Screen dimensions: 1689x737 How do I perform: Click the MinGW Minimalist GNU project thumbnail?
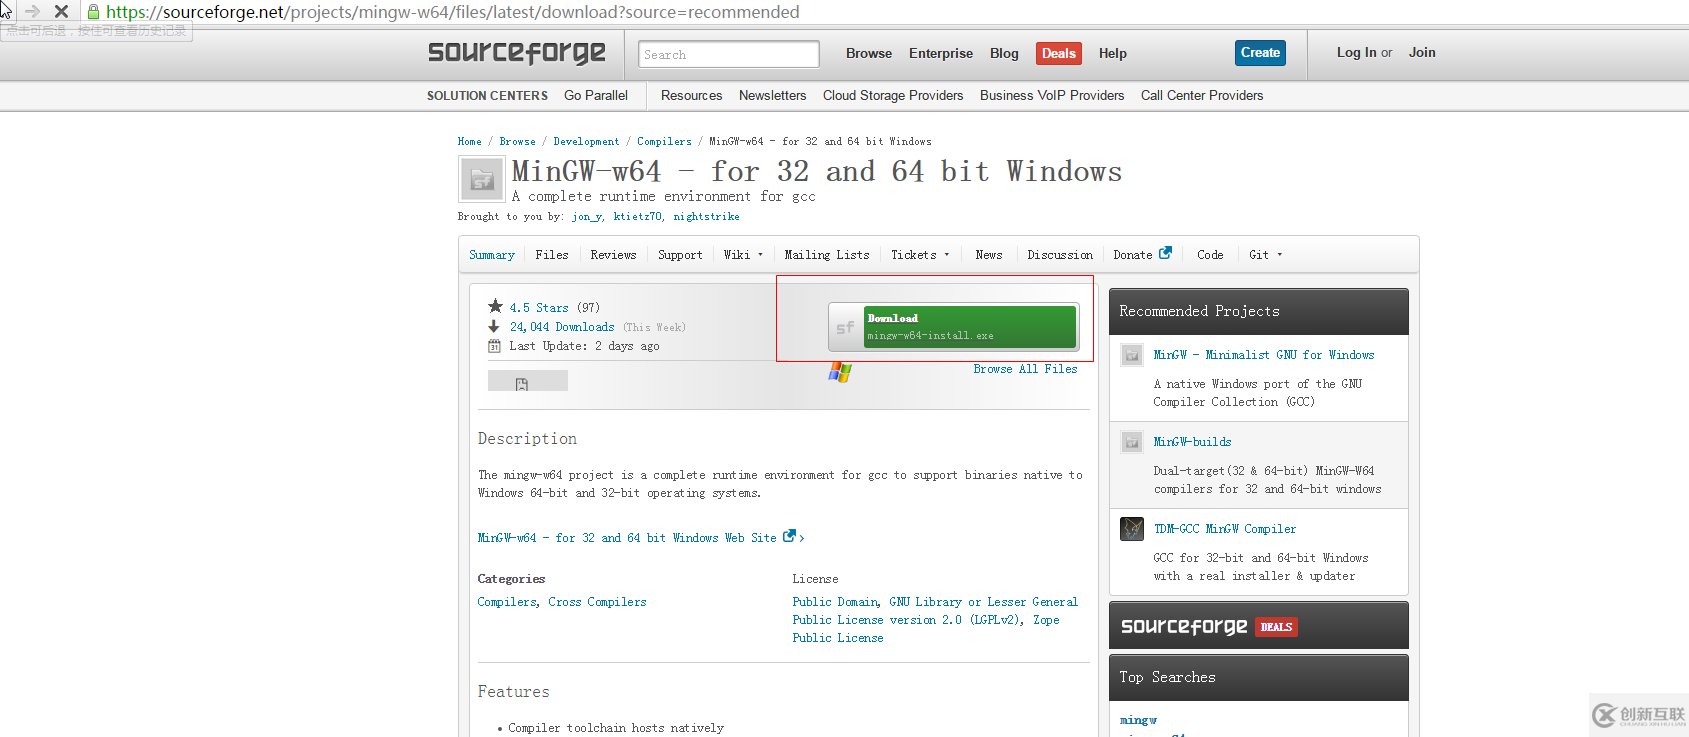coord(1132,355)
